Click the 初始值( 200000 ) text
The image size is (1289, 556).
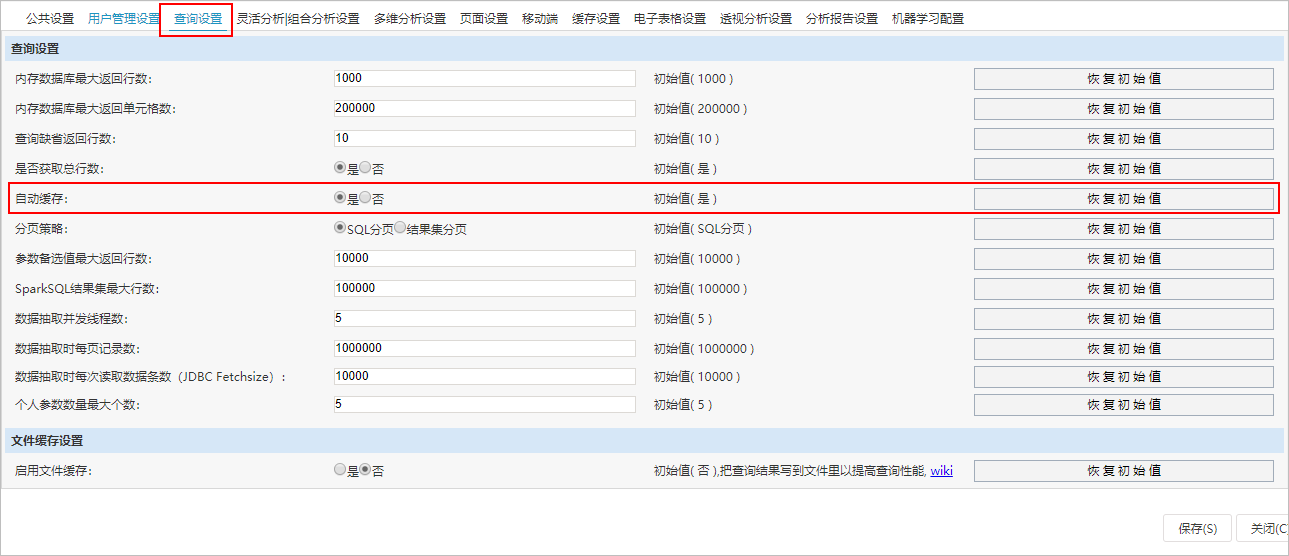point(700,109)
